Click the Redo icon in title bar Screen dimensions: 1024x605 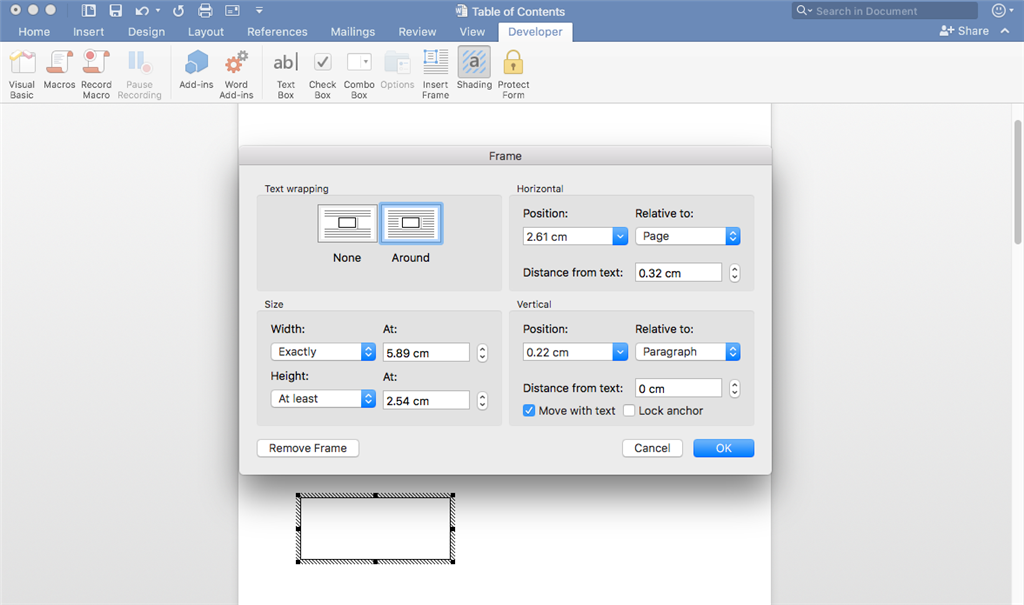click(x=178, y=10)
